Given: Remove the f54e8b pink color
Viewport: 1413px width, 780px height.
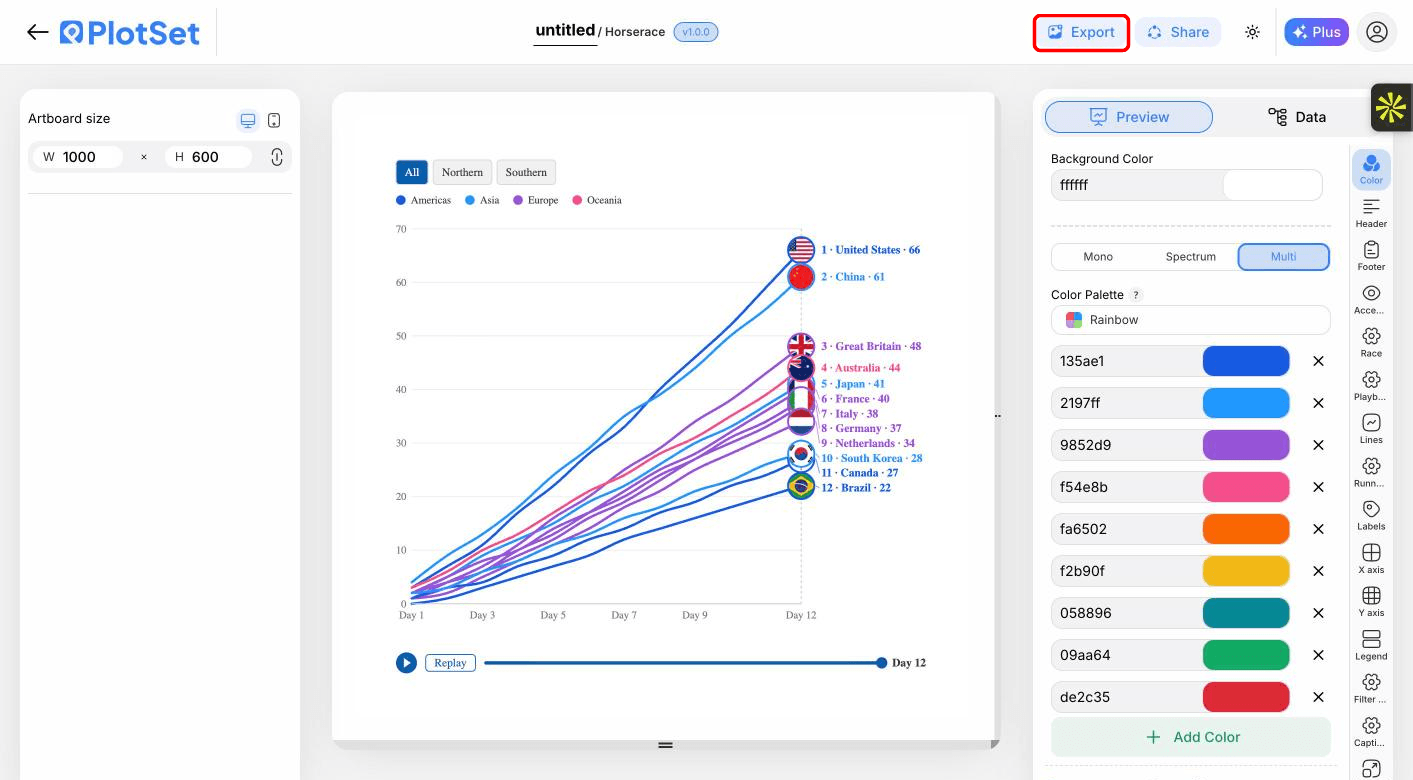Looking at the screenshot, I should coord(1318,487).
